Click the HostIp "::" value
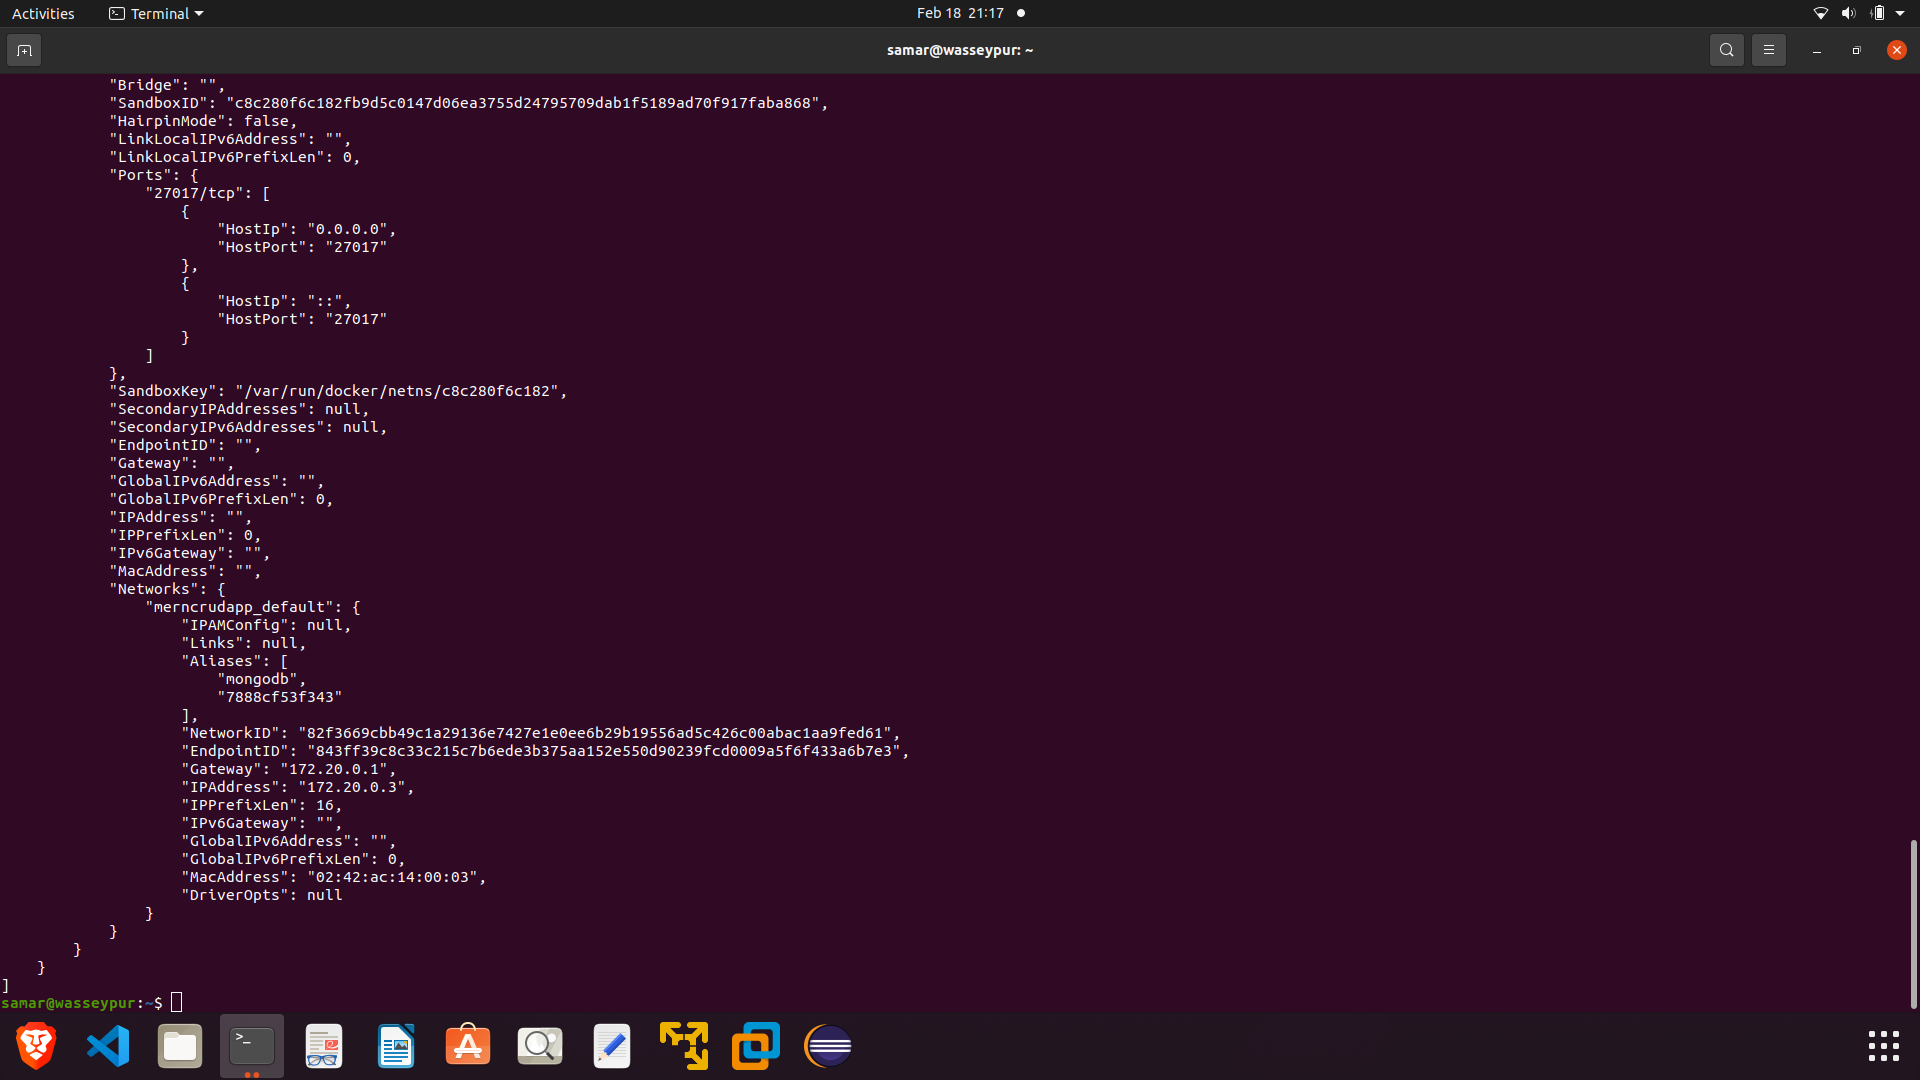Screen dimensions: 1920x1080 pyautogui.click(x=325, y=301)
